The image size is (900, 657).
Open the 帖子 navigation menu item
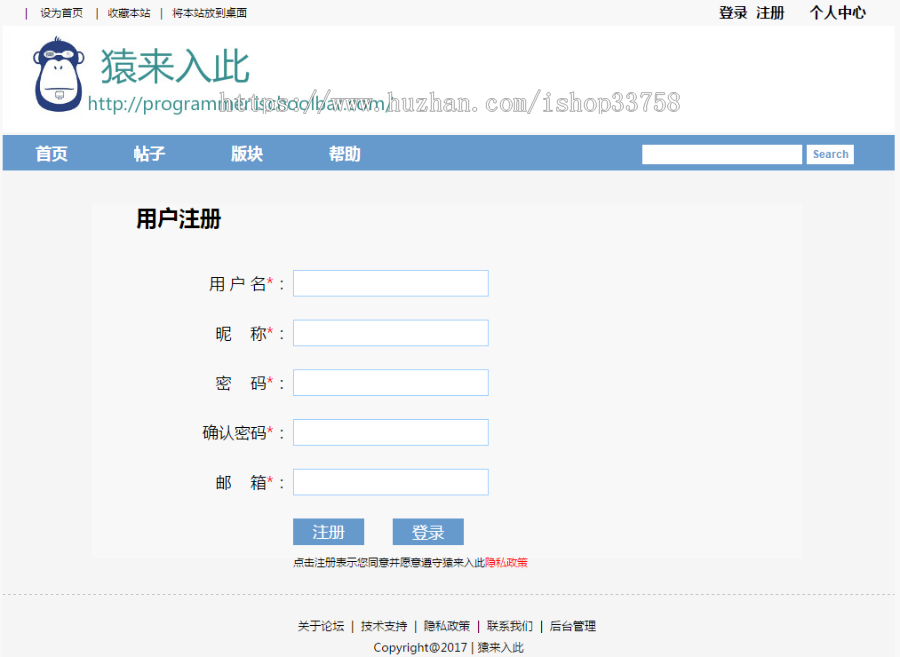coord(148,154)
